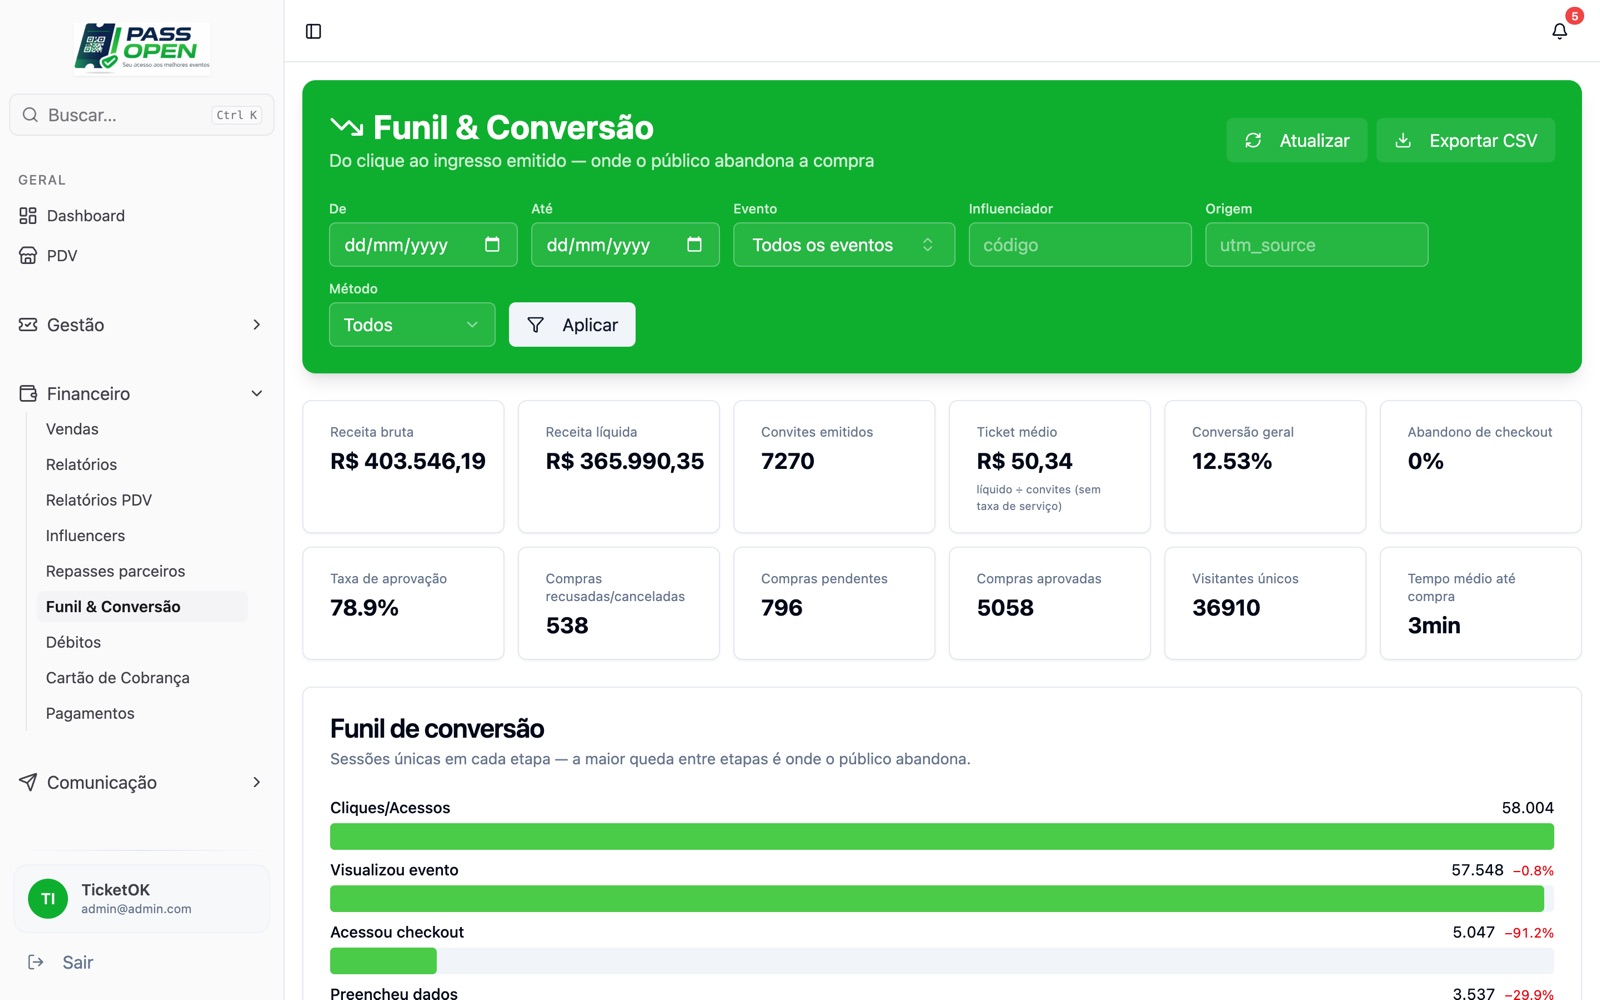The height and width of the screenshot is (1000, 1600).
Task: Focus the Origem utm_source field
Action: (1316, 245)
